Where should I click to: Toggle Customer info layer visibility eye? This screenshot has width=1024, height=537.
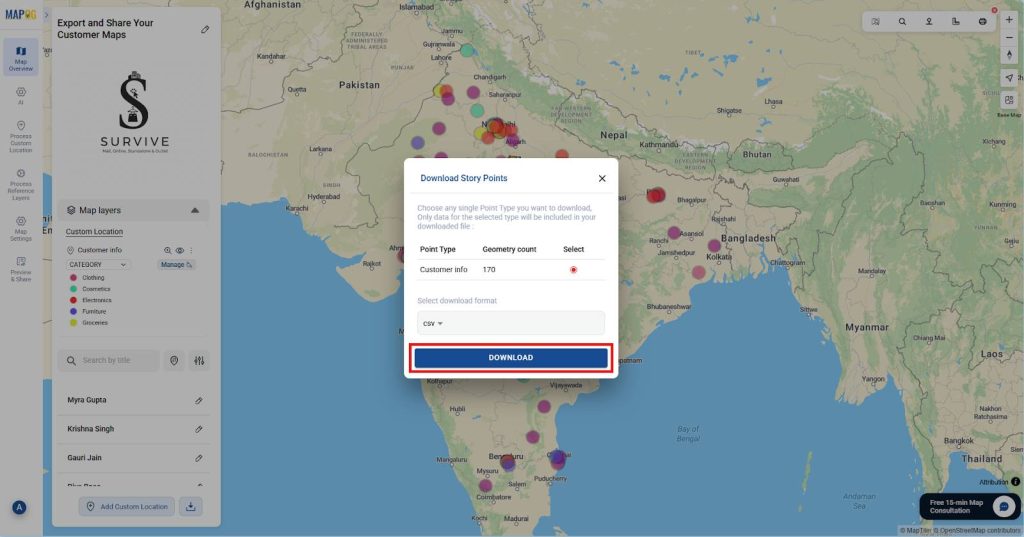[x=180, y=250]
